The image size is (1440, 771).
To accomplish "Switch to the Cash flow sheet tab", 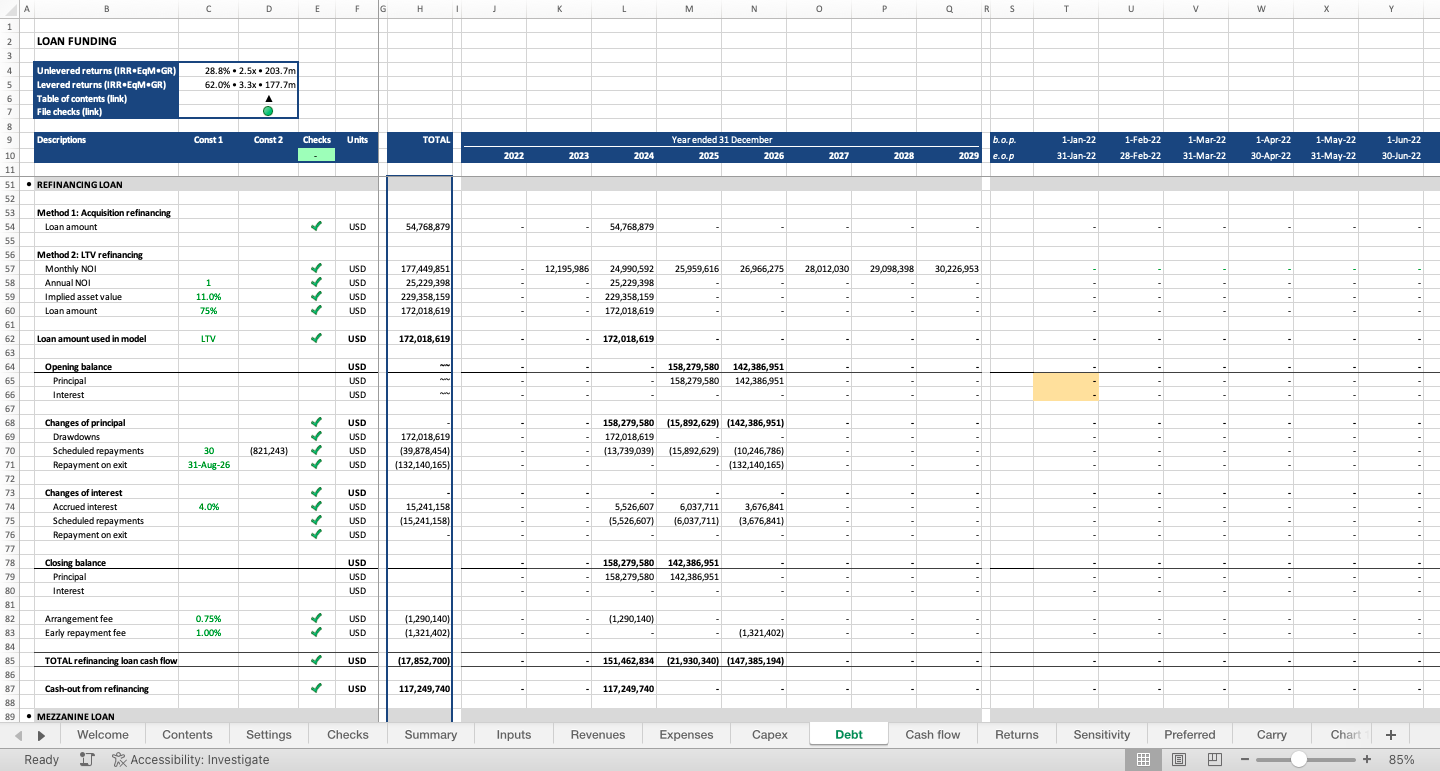I will pyautogui.click(x=933, y=735).
